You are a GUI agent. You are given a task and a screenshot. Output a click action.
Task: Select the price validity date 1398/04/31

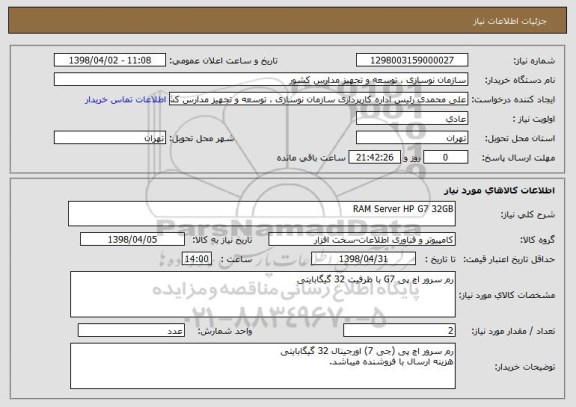click(x=363, y=259)
